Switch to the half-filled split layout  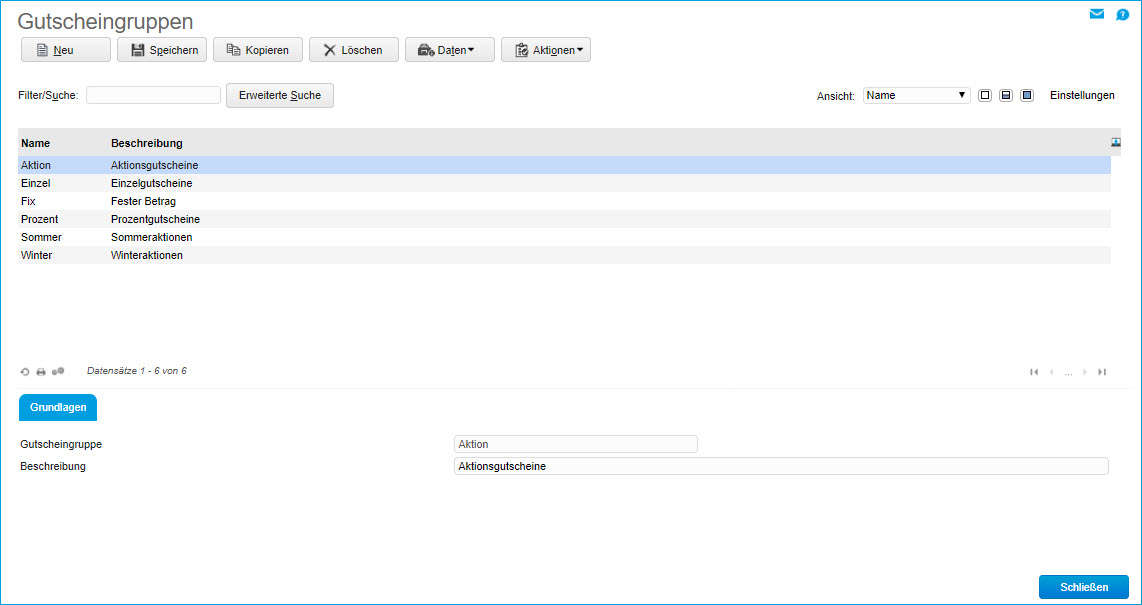pos(1006,96)
